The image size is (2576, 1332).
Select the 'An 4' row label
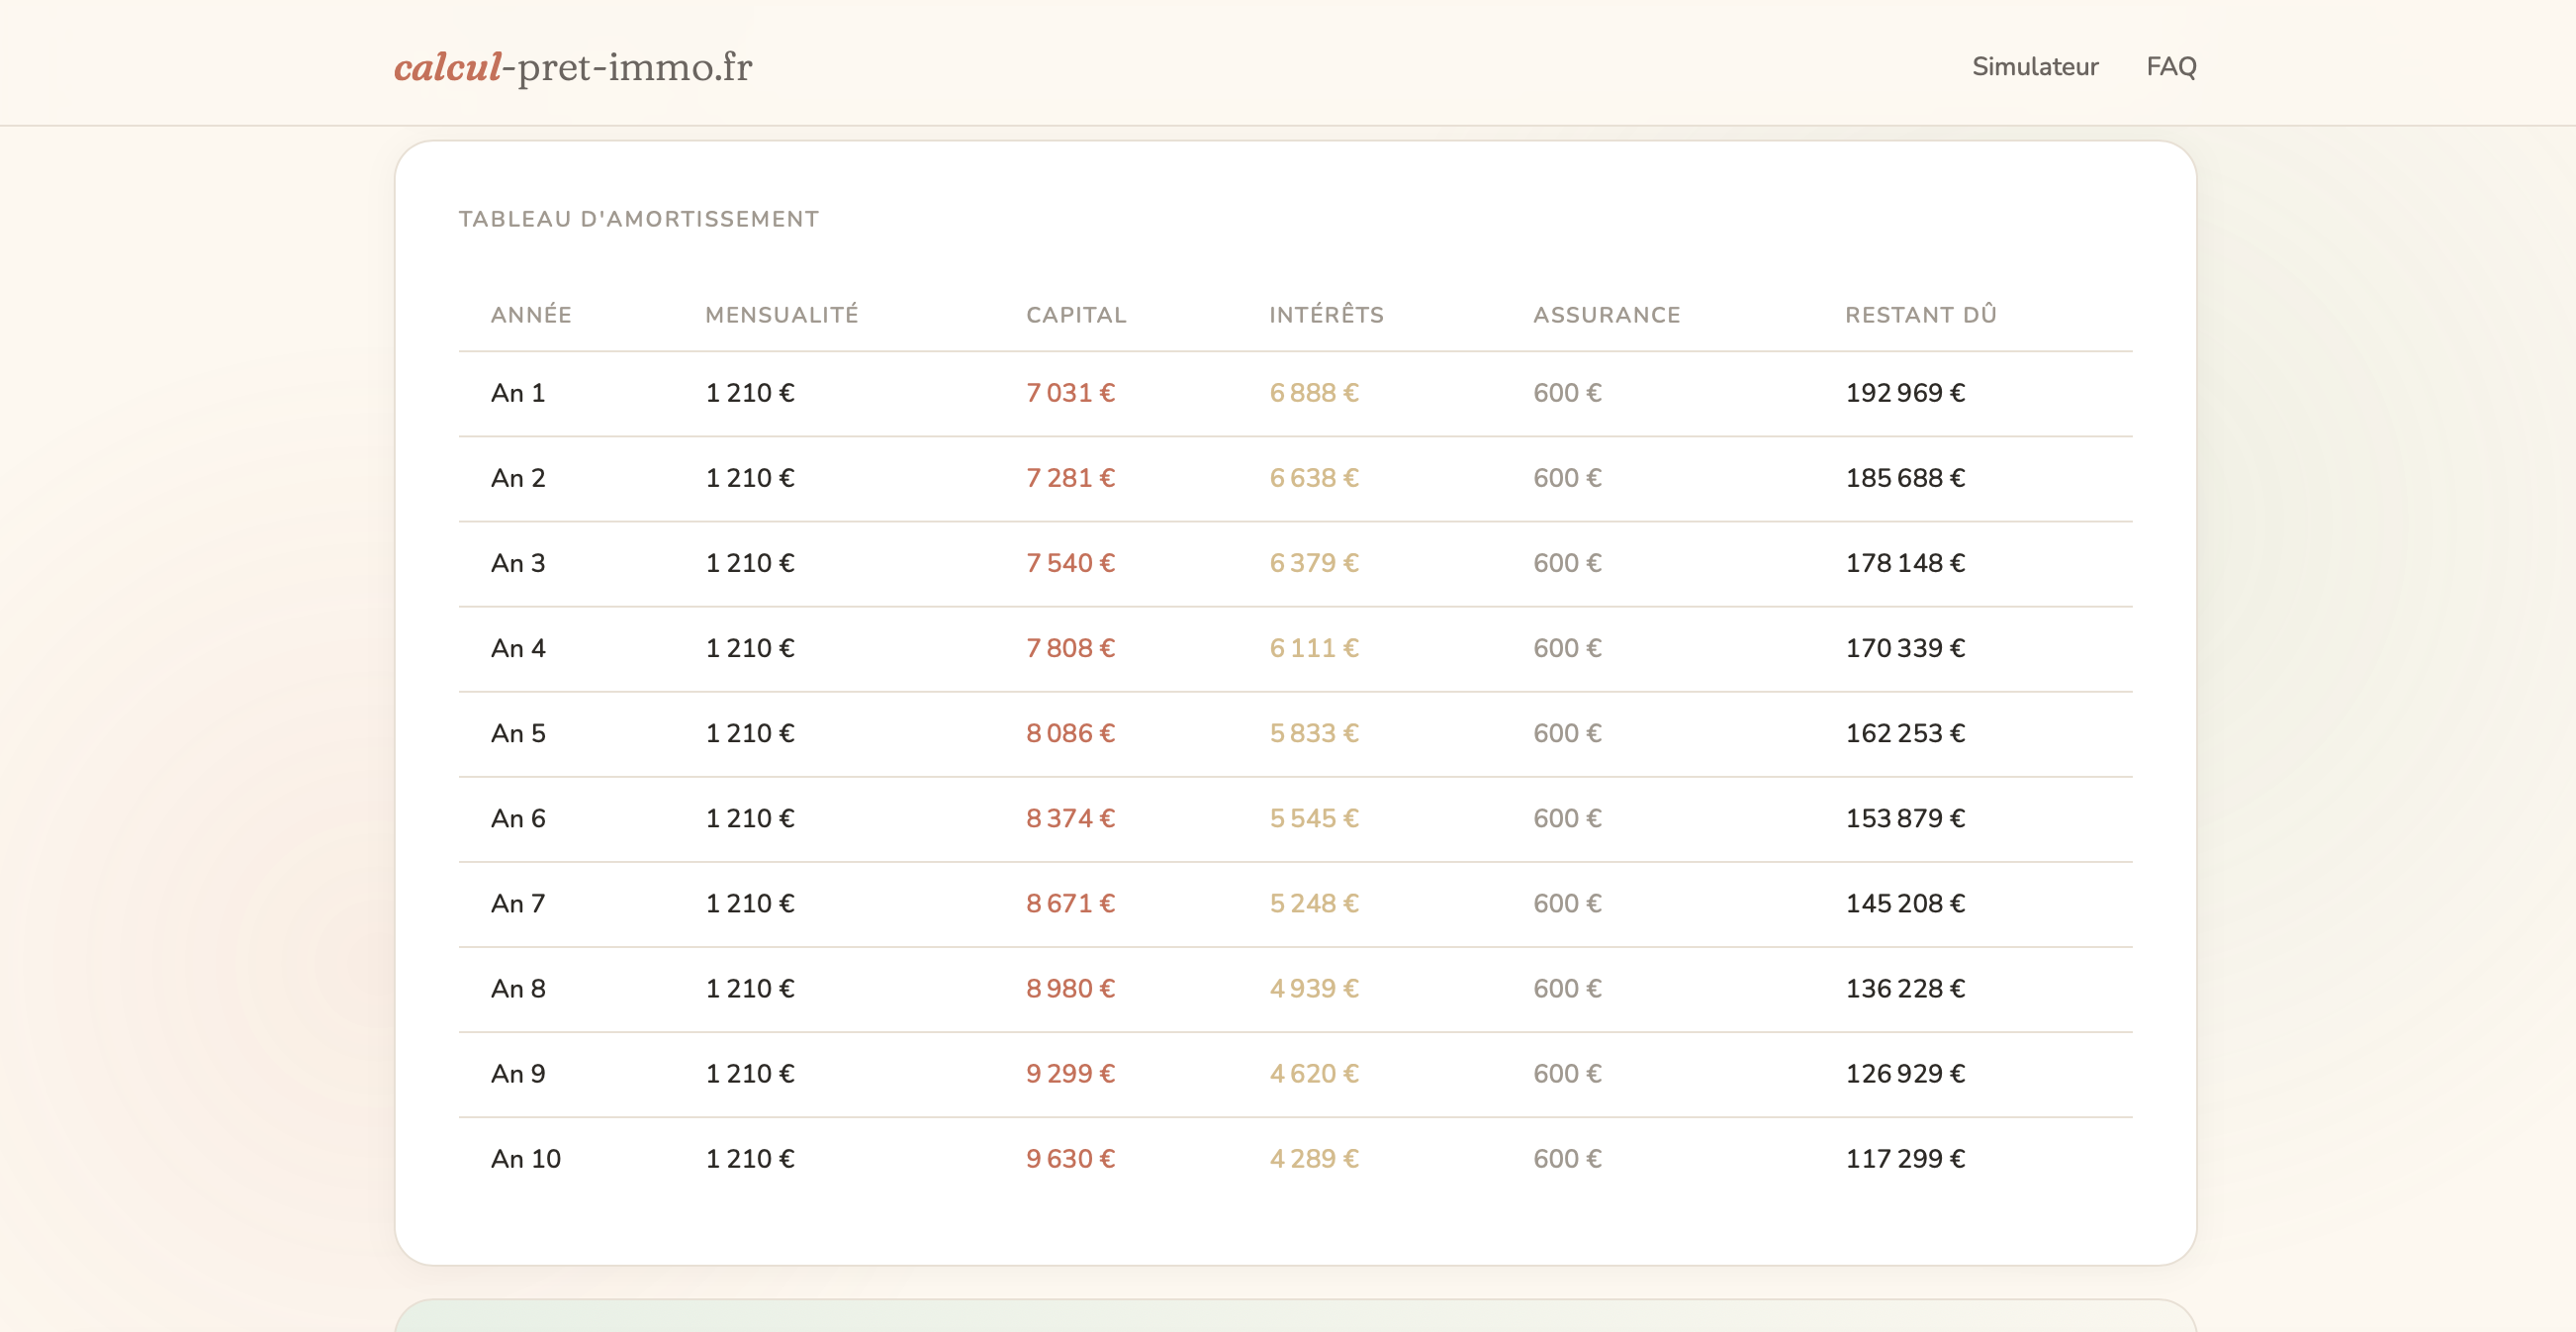[518, 648]
